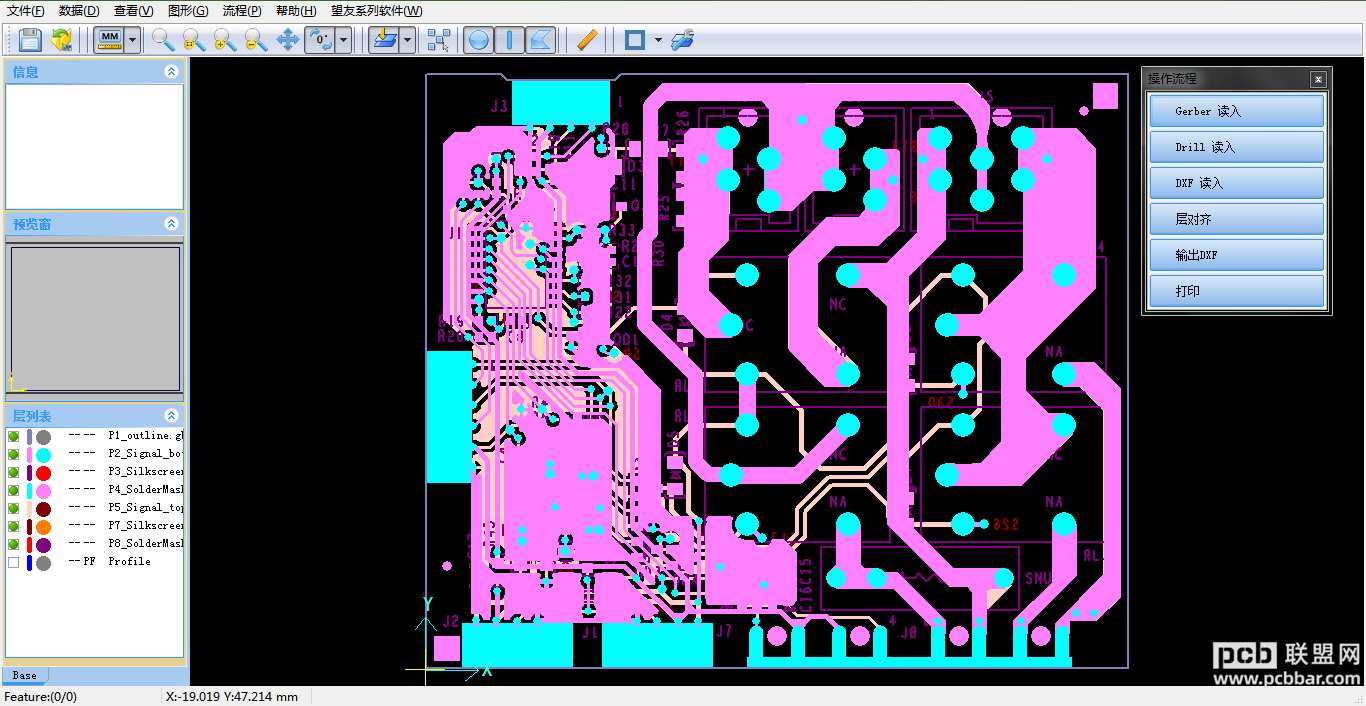Open the 文件(F) menu
Viewport: 1366px width, 706px height.
click(26, 11)
